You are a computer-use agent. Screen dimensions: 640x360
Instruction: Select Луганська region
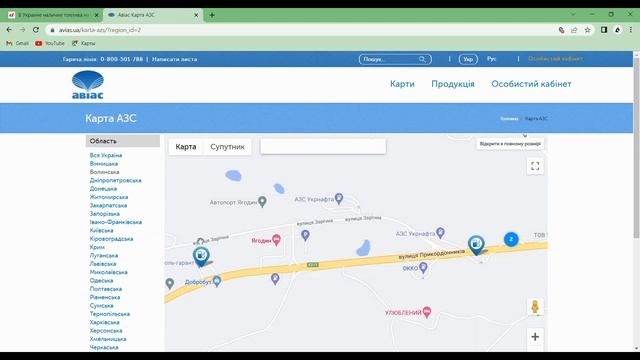pyautogui.click(x=104, y=256)
